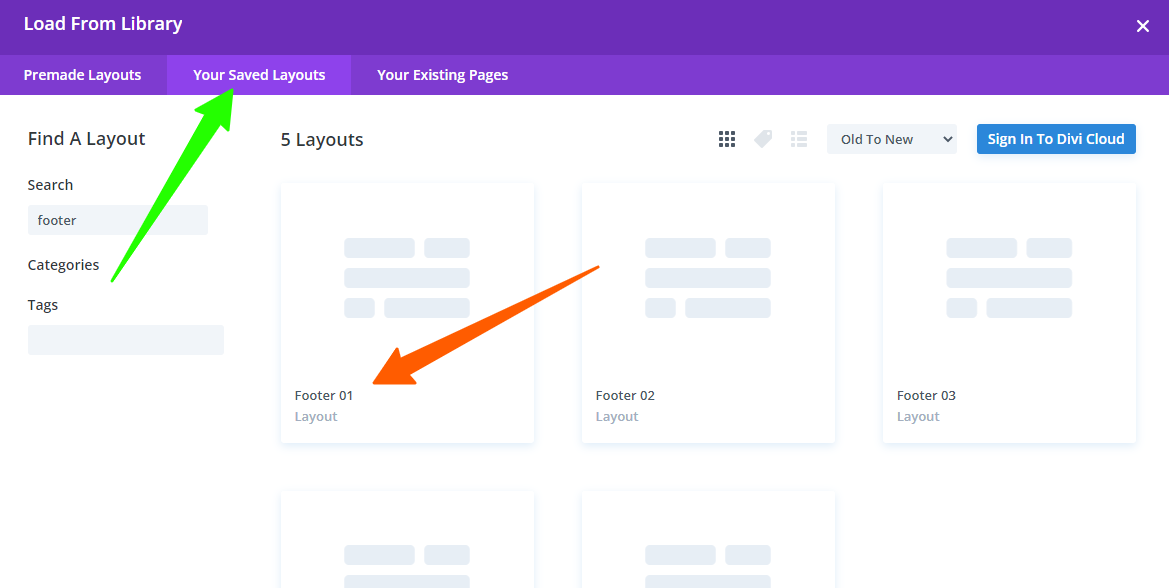This screenshot has height=588, width=1169.
Task: Open the Old To New sort dropdown
Action: point(891,139)
